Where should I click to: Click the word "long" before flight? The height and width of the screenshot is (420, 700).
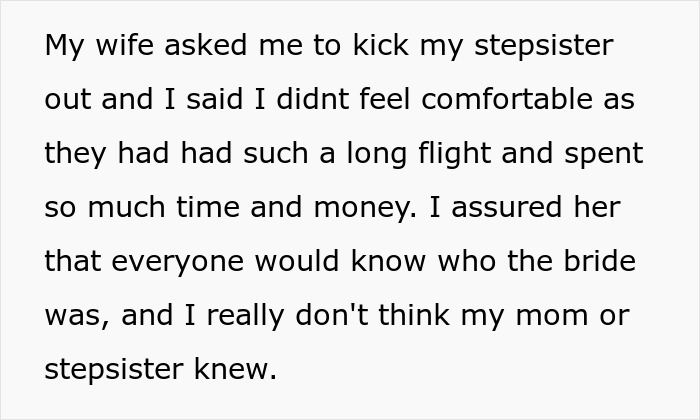coord(377,155)
